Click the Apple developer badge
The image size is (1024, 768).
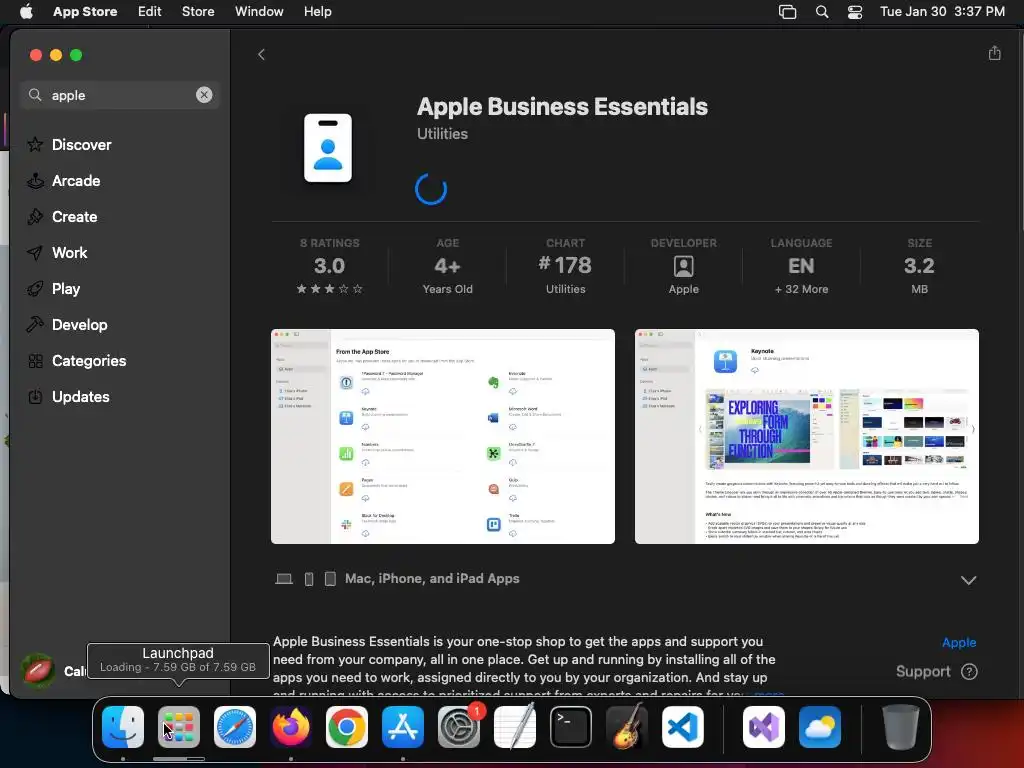(x=683, y=266)
